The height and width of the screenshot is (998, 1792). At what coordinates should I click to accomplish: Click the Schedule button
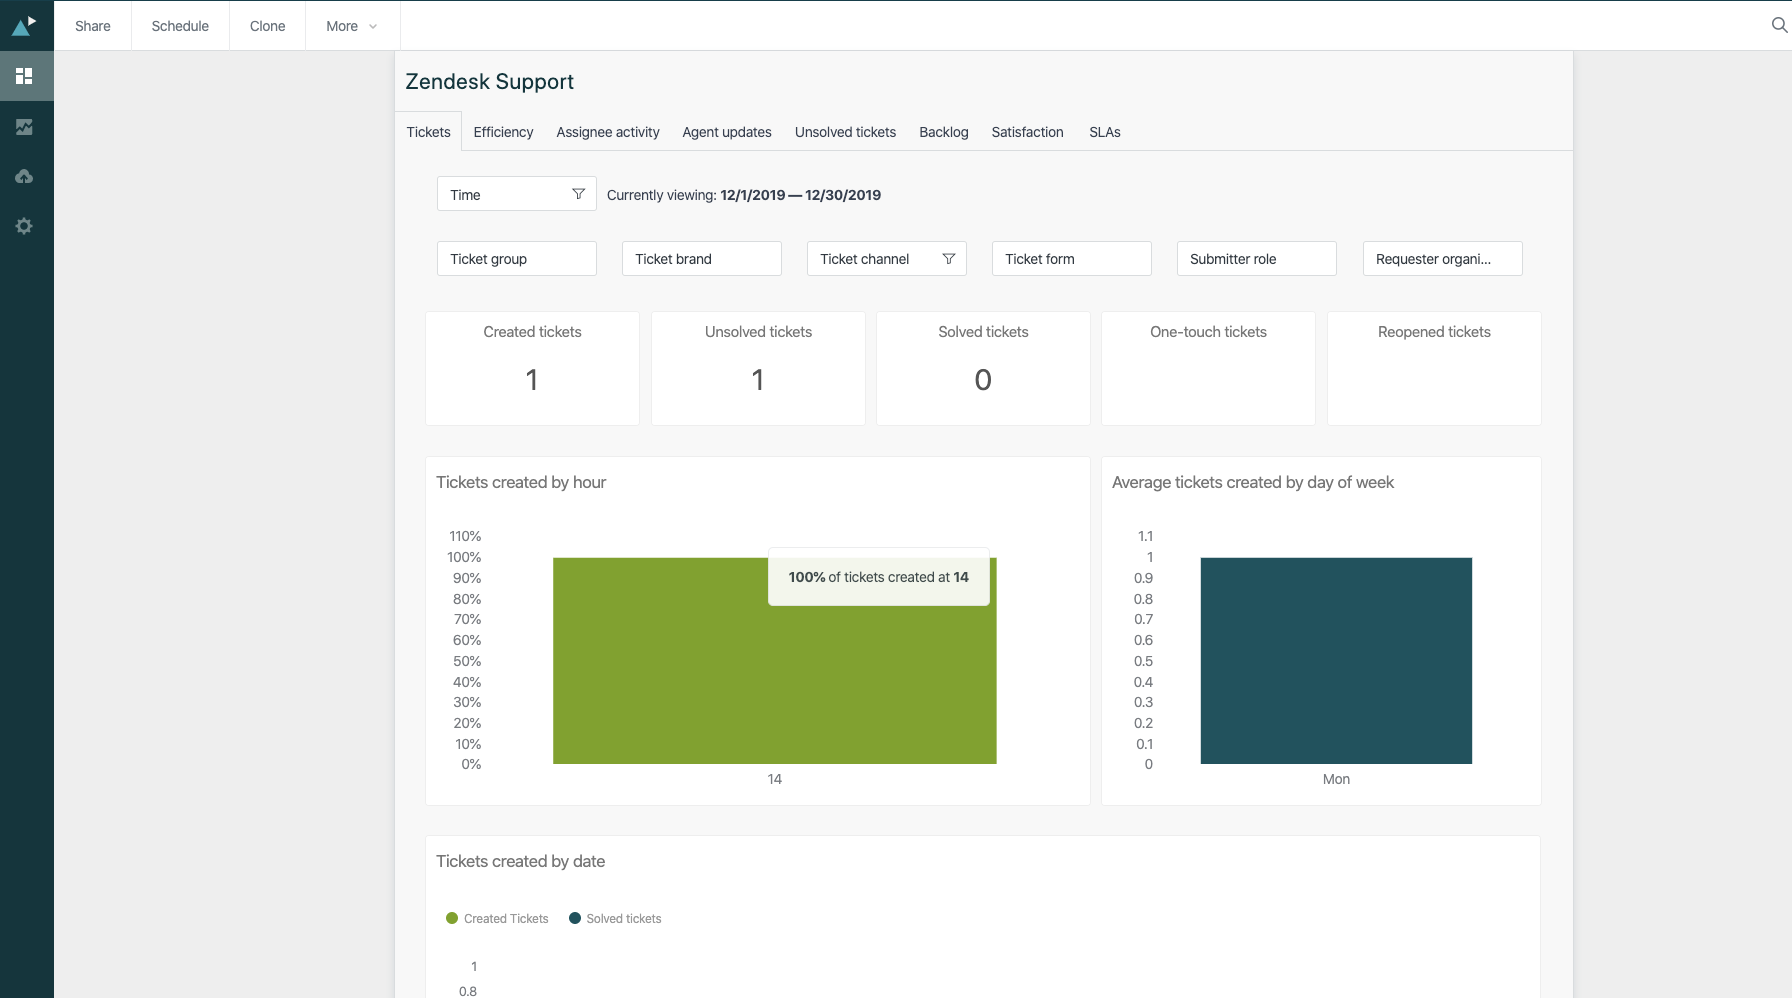pos(180,26)
